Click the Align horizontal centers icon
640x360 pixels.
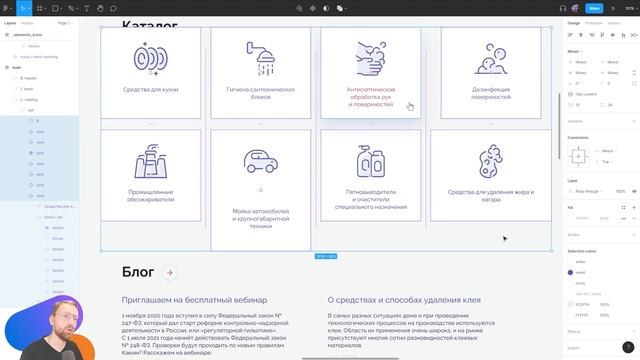[x=581, y=35]
